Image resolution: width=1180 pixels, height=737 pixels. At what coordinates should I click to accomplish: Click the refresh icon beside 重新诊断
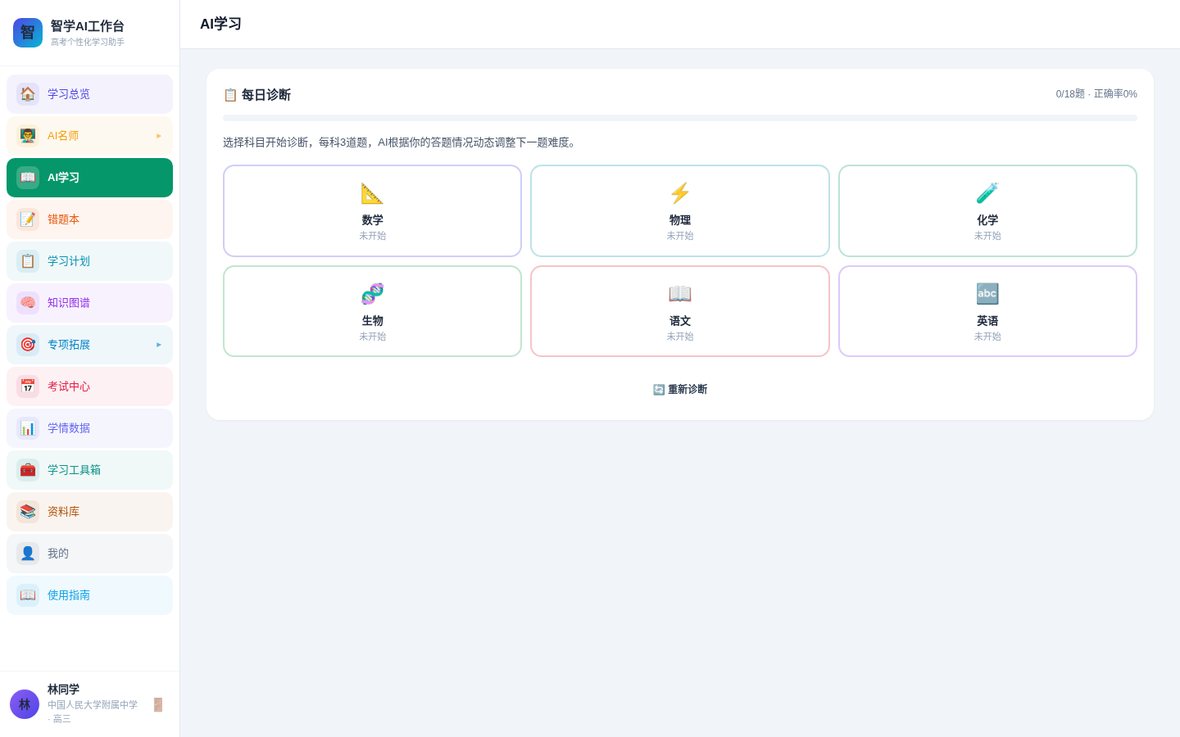(x=658, y=389)
